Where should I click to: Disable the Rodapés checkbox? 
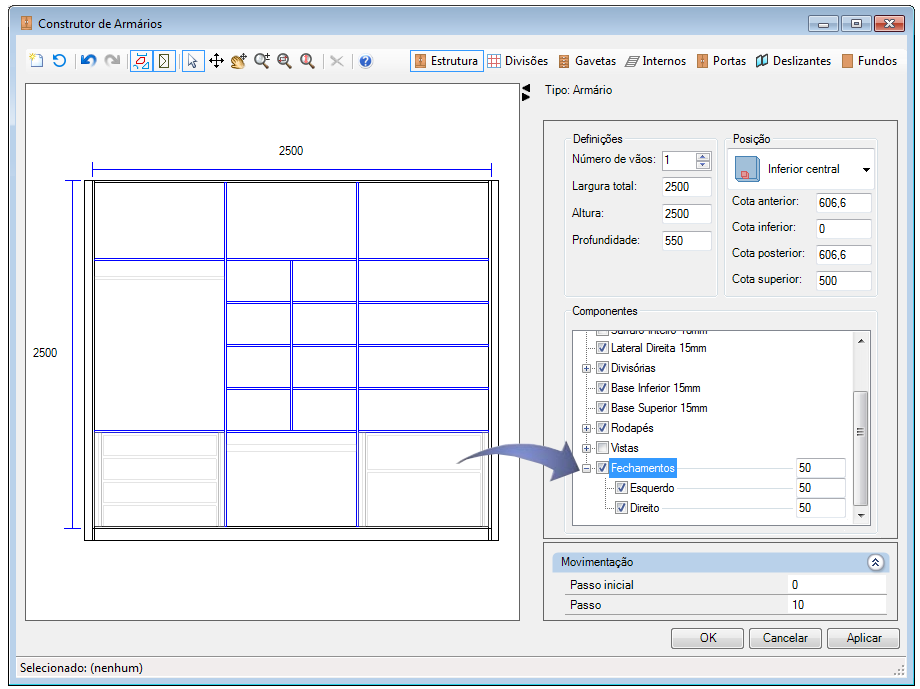[602, 428]
